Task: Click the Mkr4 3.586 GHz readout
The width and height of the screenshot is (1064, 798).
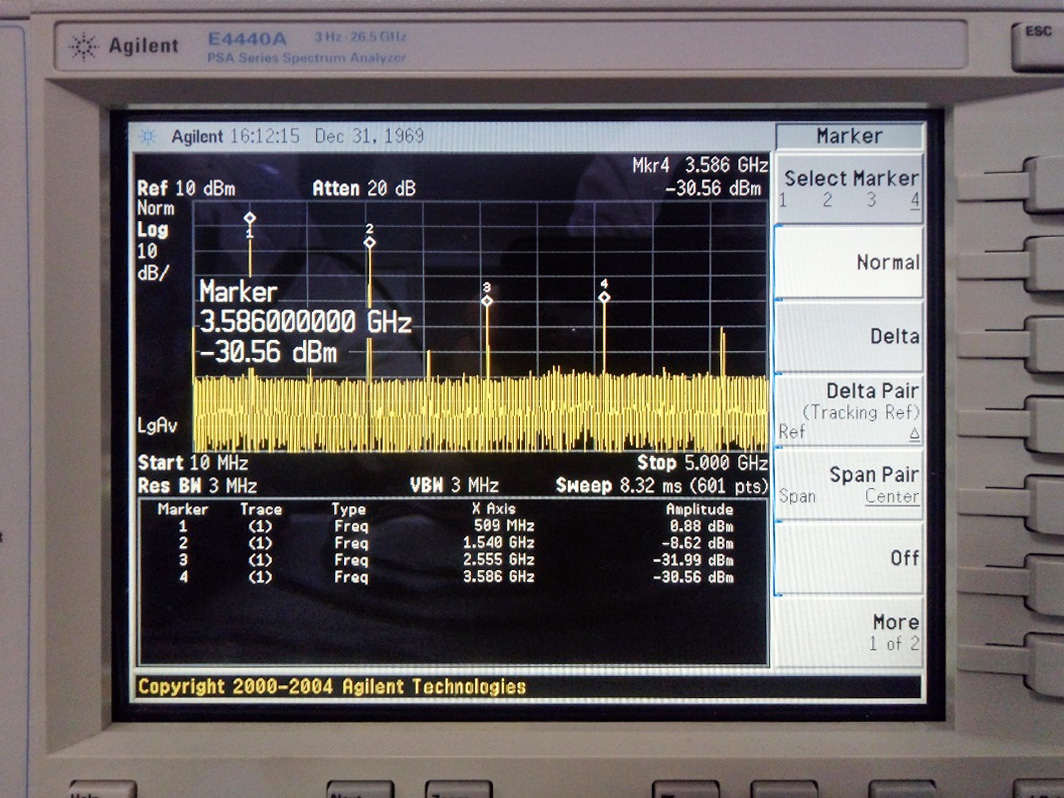Action: tap(700, 166)
